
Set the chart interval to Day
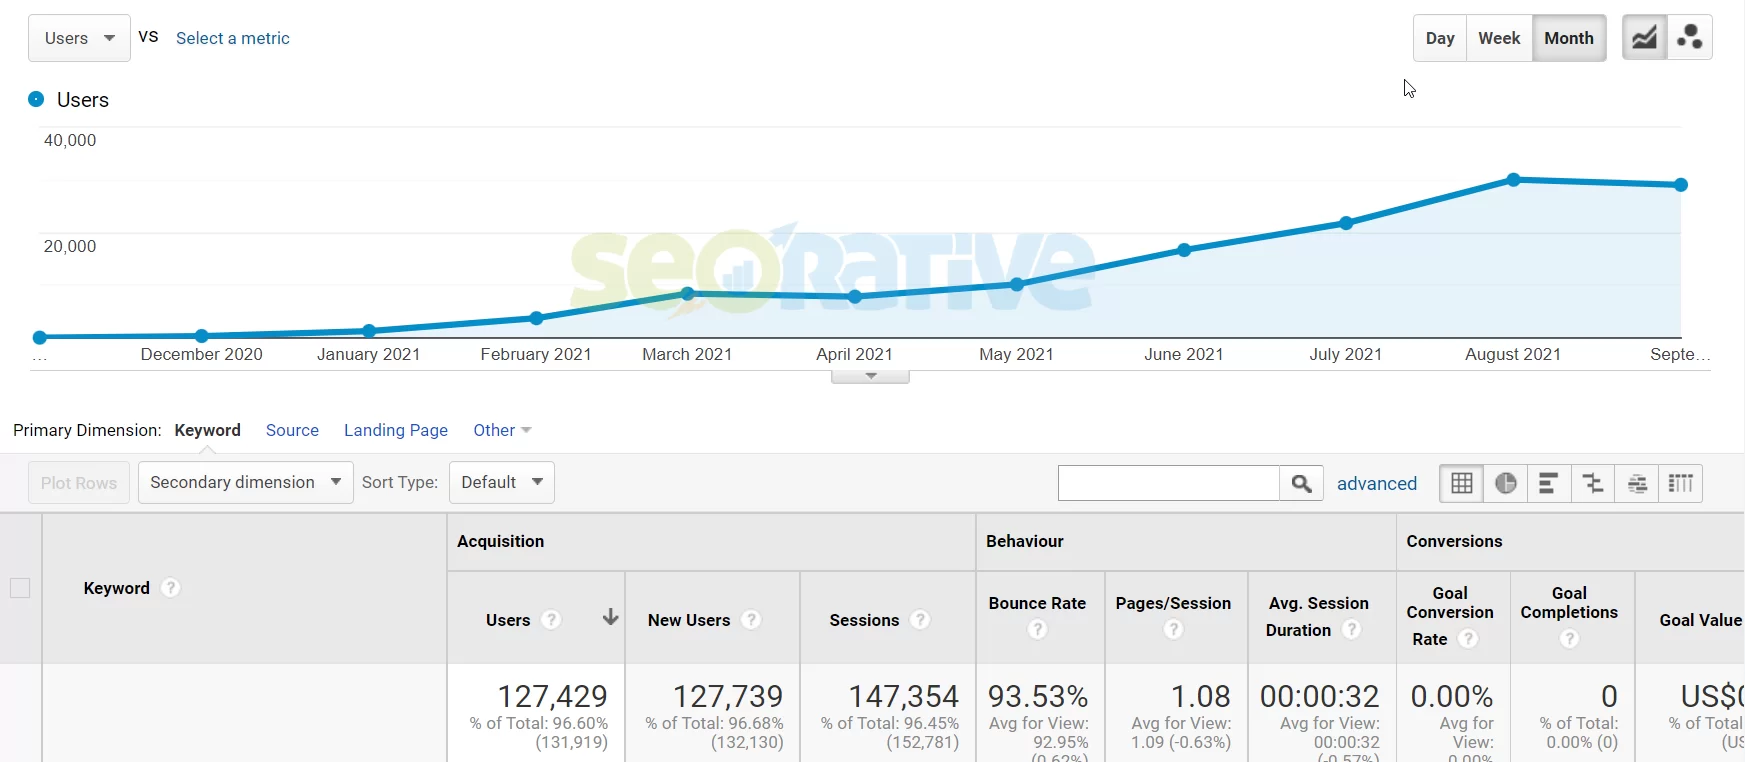(1440, 38)
